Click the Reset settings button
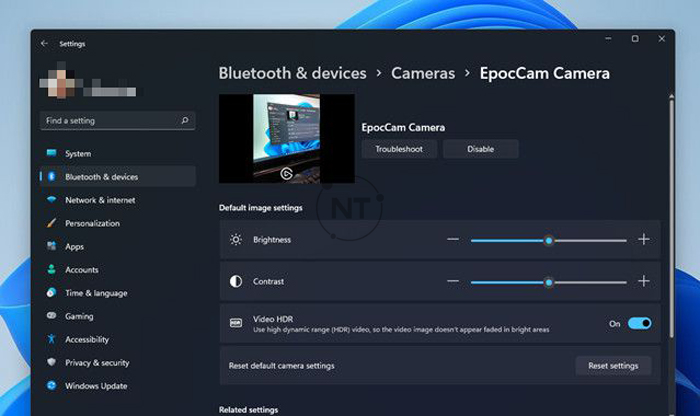 pos(613,366)
